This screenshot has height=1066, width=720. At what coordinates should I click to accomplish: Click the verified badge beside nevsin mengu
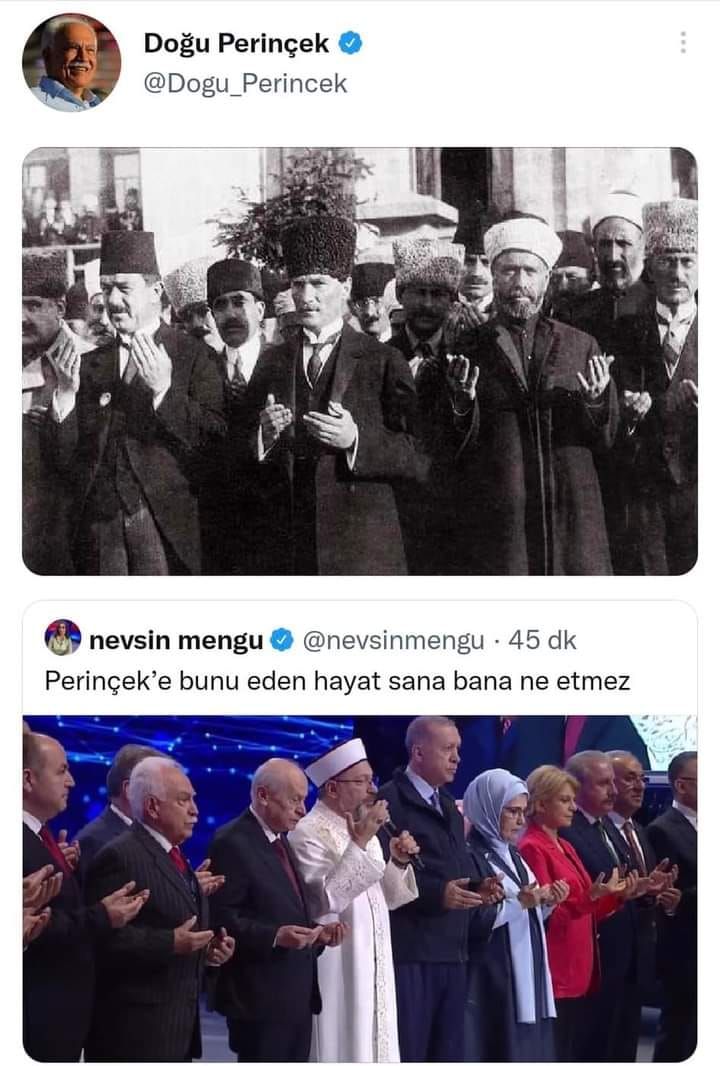pyautogui.click(x=282, y=640)
